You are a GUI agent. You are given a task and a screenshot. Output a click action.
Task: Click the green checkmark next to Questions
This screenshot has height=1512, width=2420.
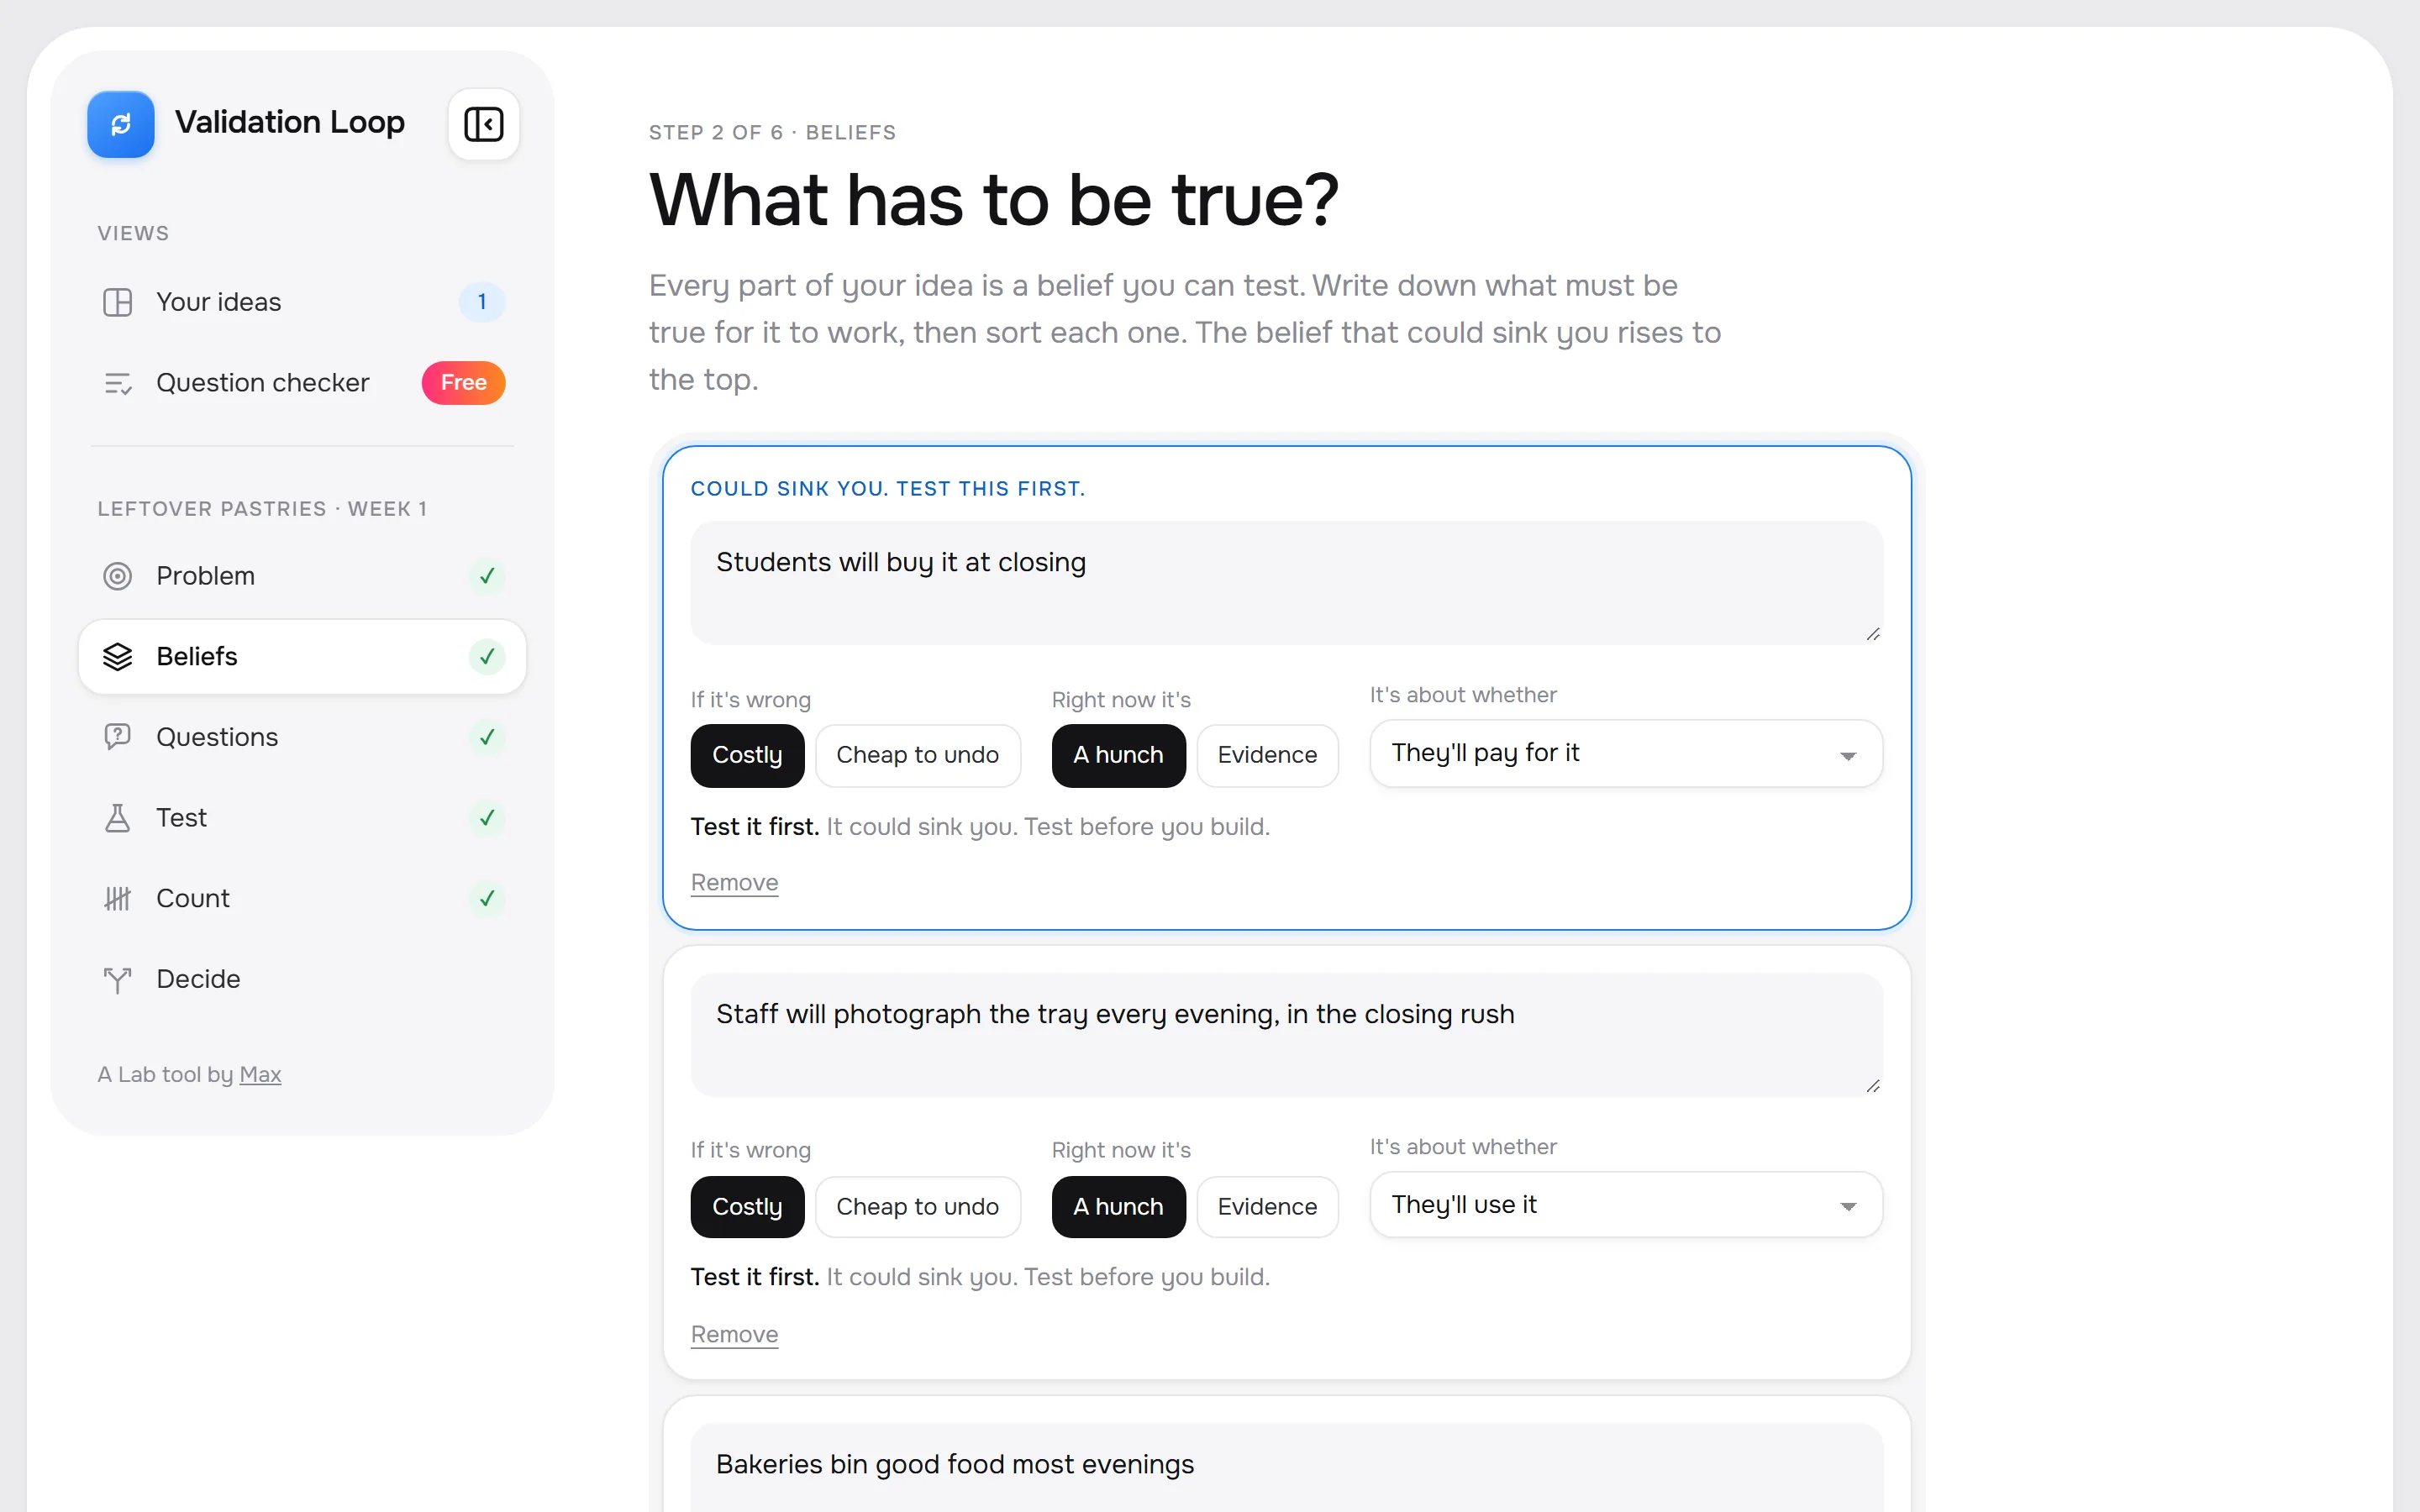[487, 737]
